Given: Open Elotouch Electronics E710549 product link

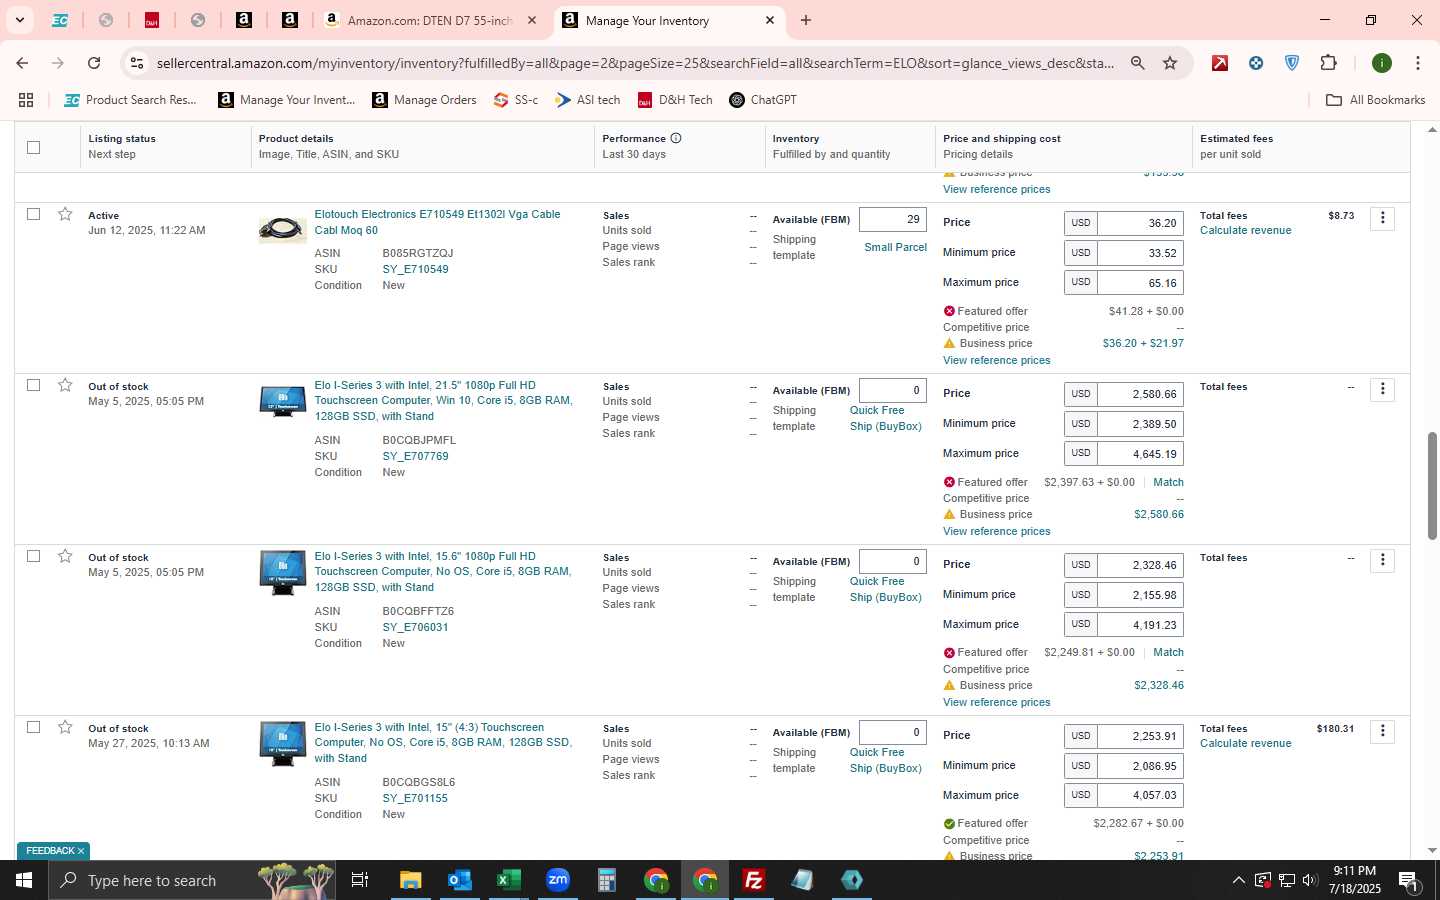Looking at the screenshot, I should (437, 222).
